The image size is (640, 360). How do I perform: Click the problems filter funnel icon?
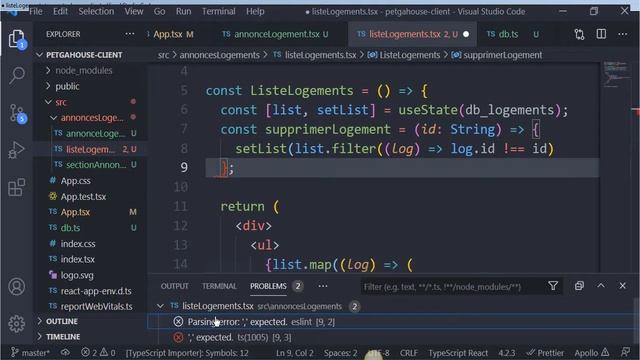(553, 286)
